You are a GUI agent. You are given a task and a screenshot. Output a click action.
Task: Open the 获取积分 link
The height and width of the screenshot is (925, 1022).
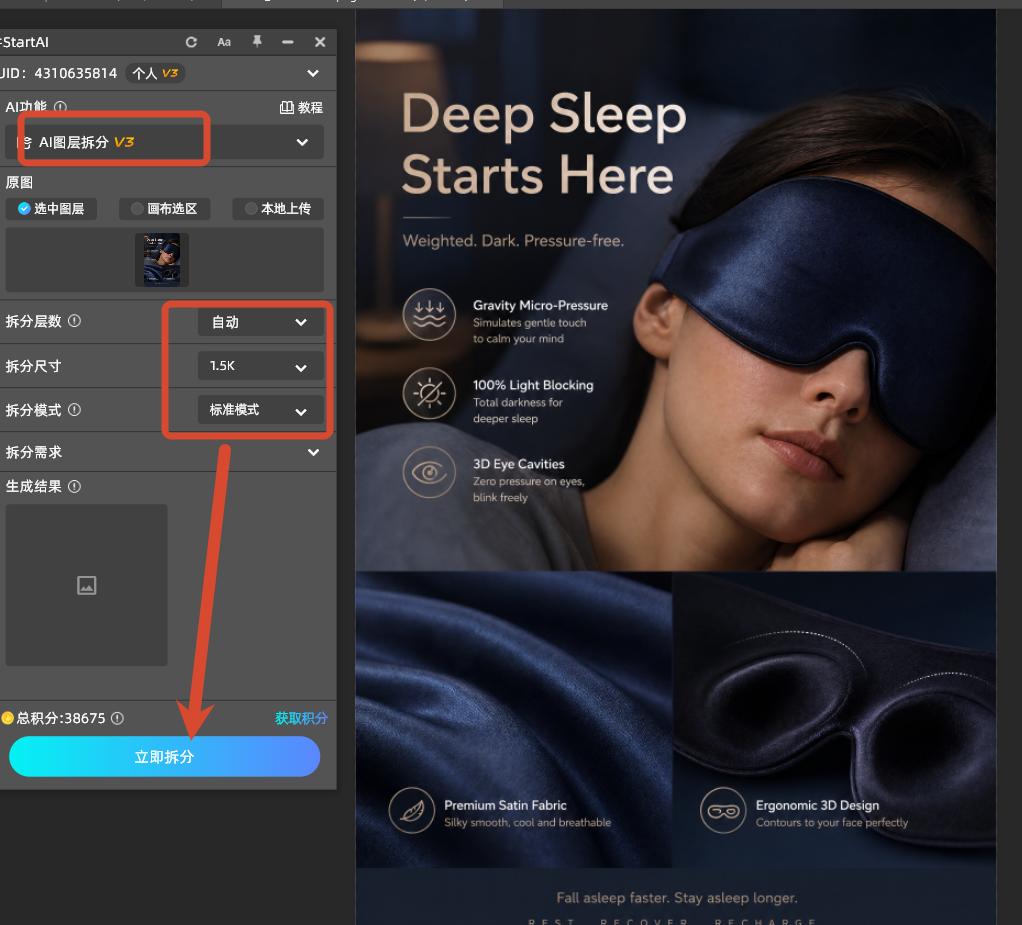301,718
